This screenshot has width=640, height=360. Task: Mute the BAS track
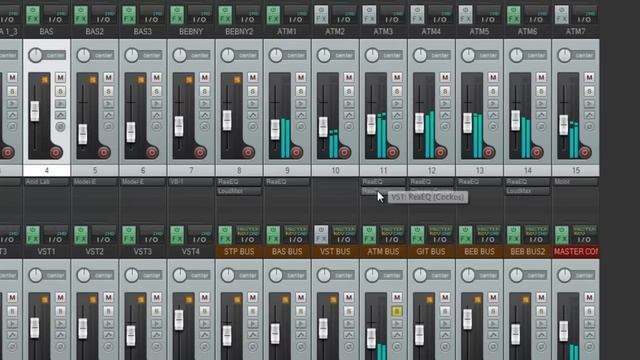pos(60,77)
